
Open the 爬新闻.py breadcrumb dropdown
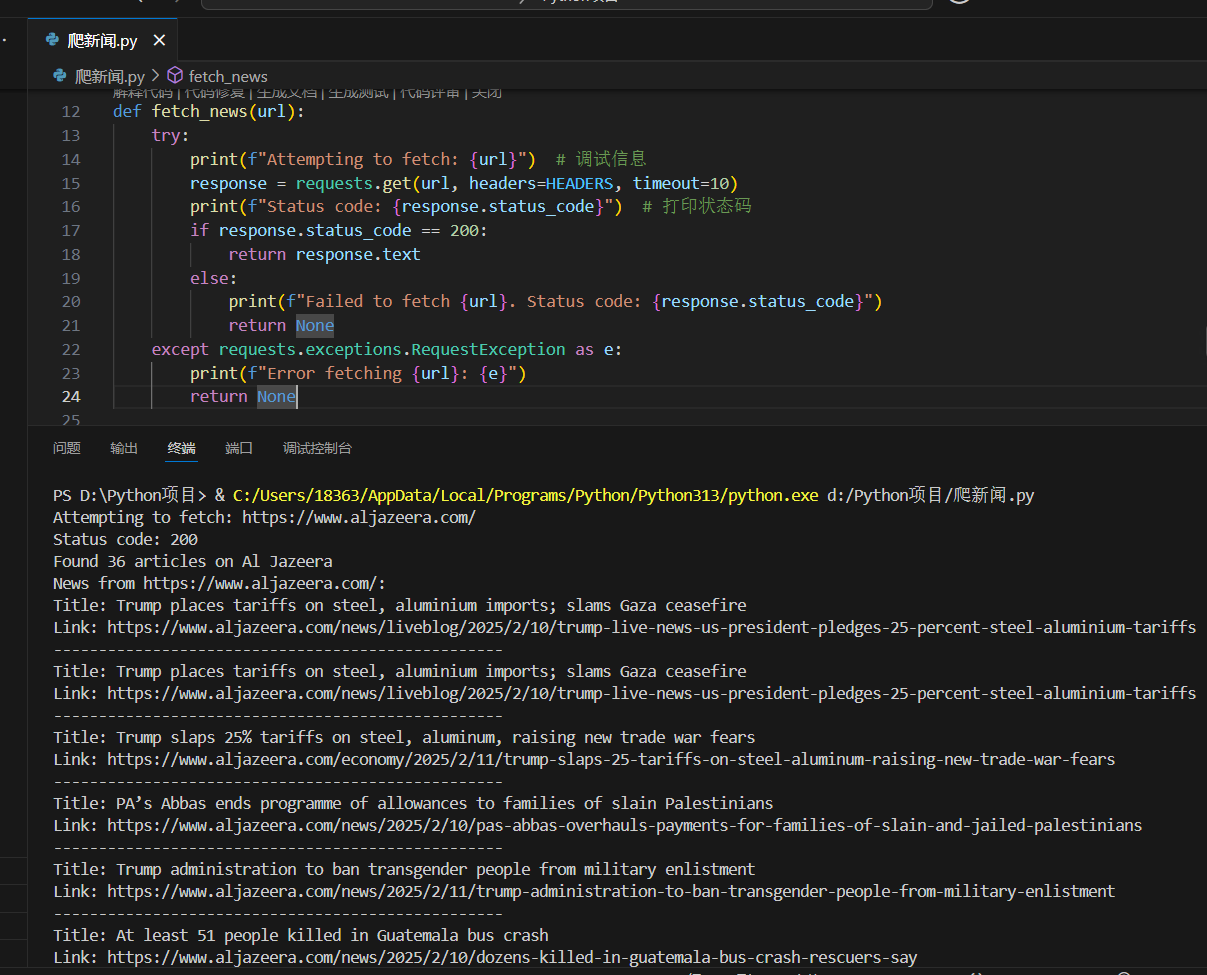coord(110,76)
